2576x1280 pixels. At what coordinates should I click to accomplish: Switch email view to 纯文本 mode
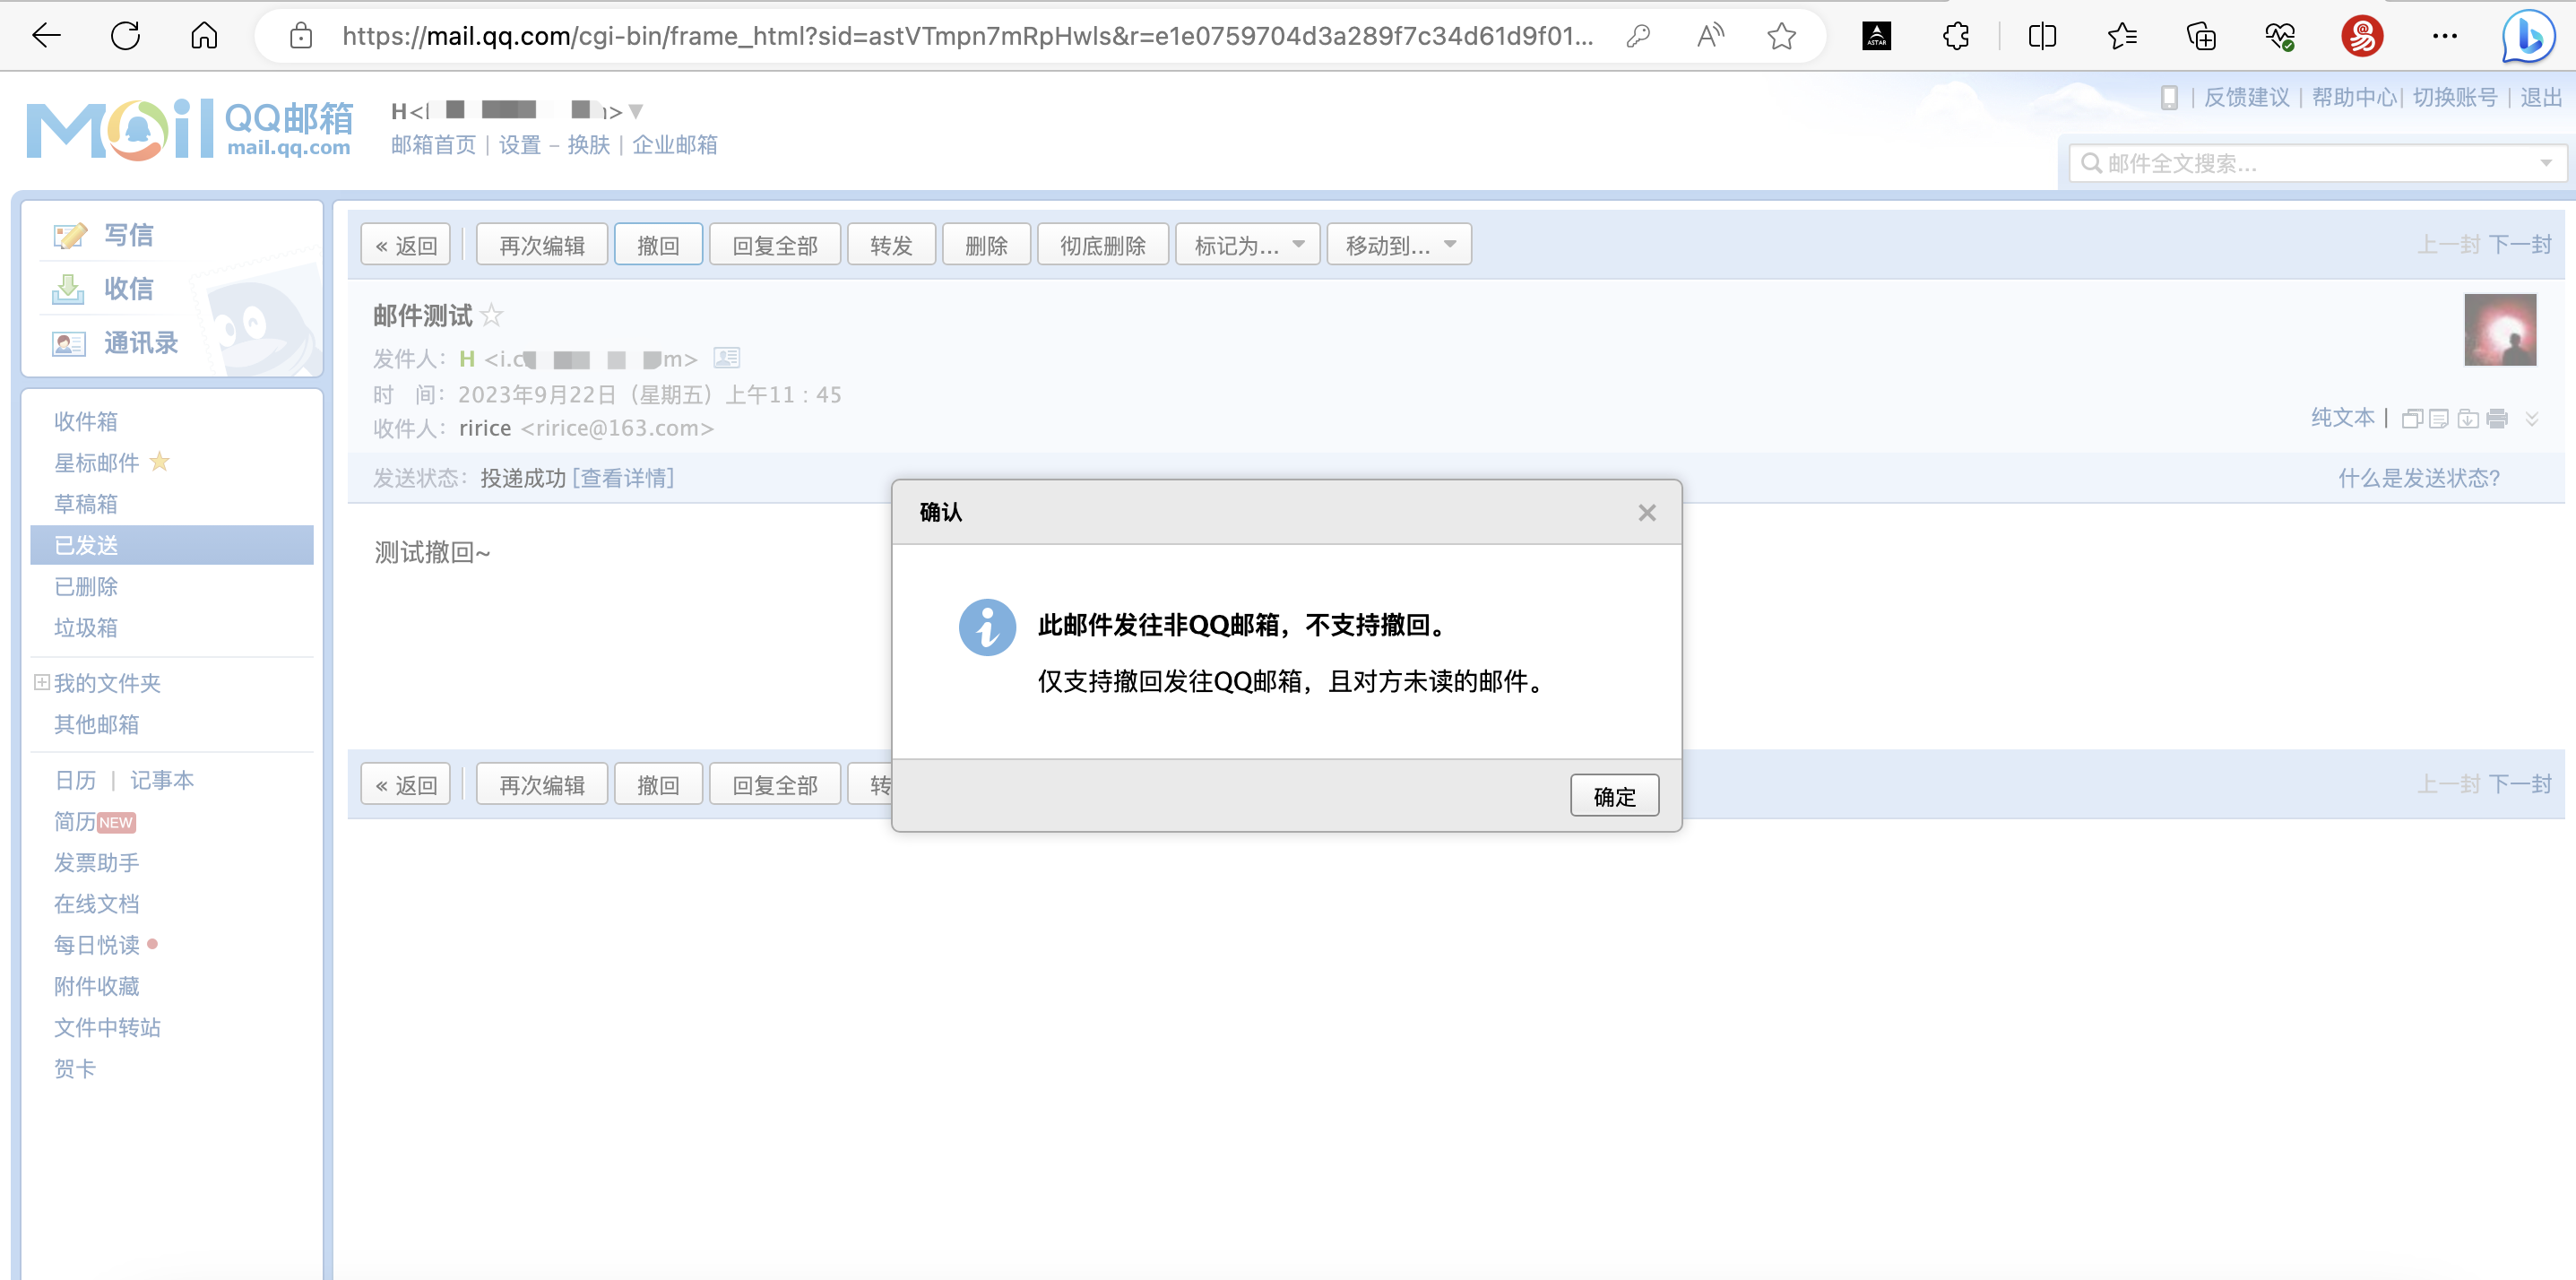pyautogui.click(x=2342, y=417)
